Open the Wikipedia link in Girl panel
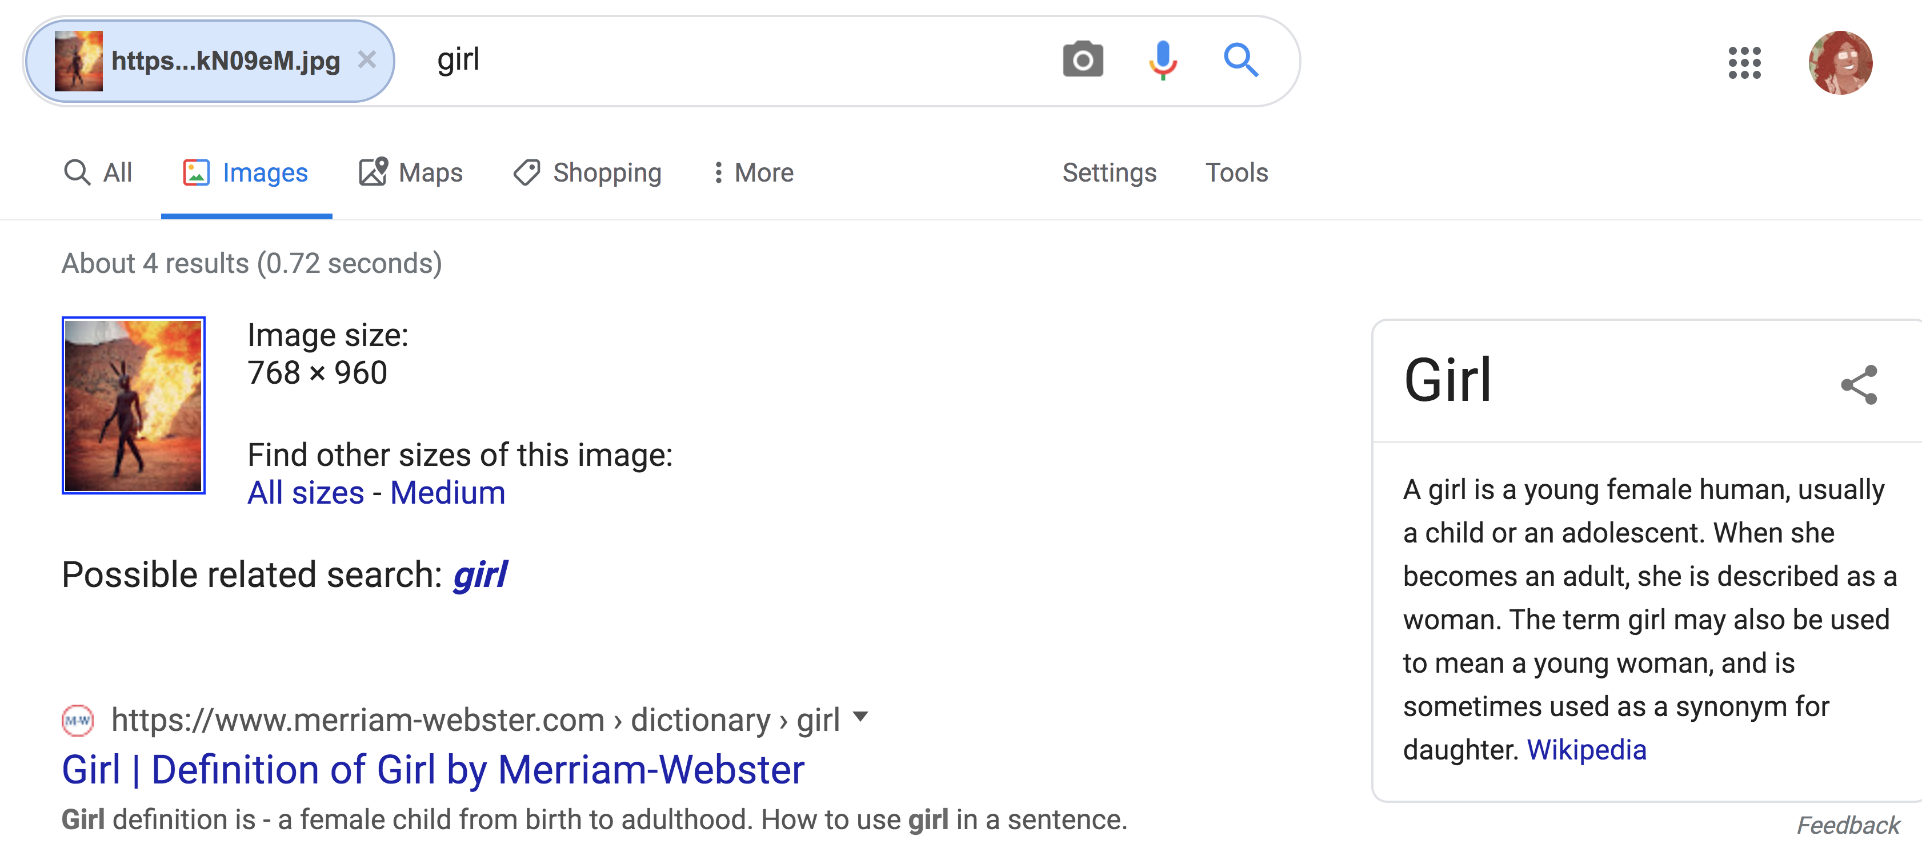 tap(1586, 750)
